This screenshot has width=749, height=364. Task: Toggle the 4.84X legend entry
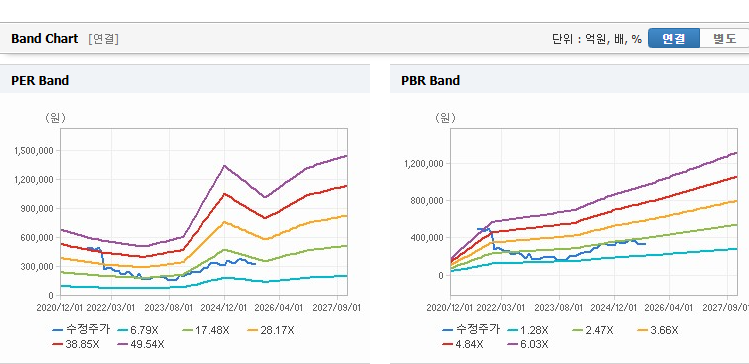463,344
